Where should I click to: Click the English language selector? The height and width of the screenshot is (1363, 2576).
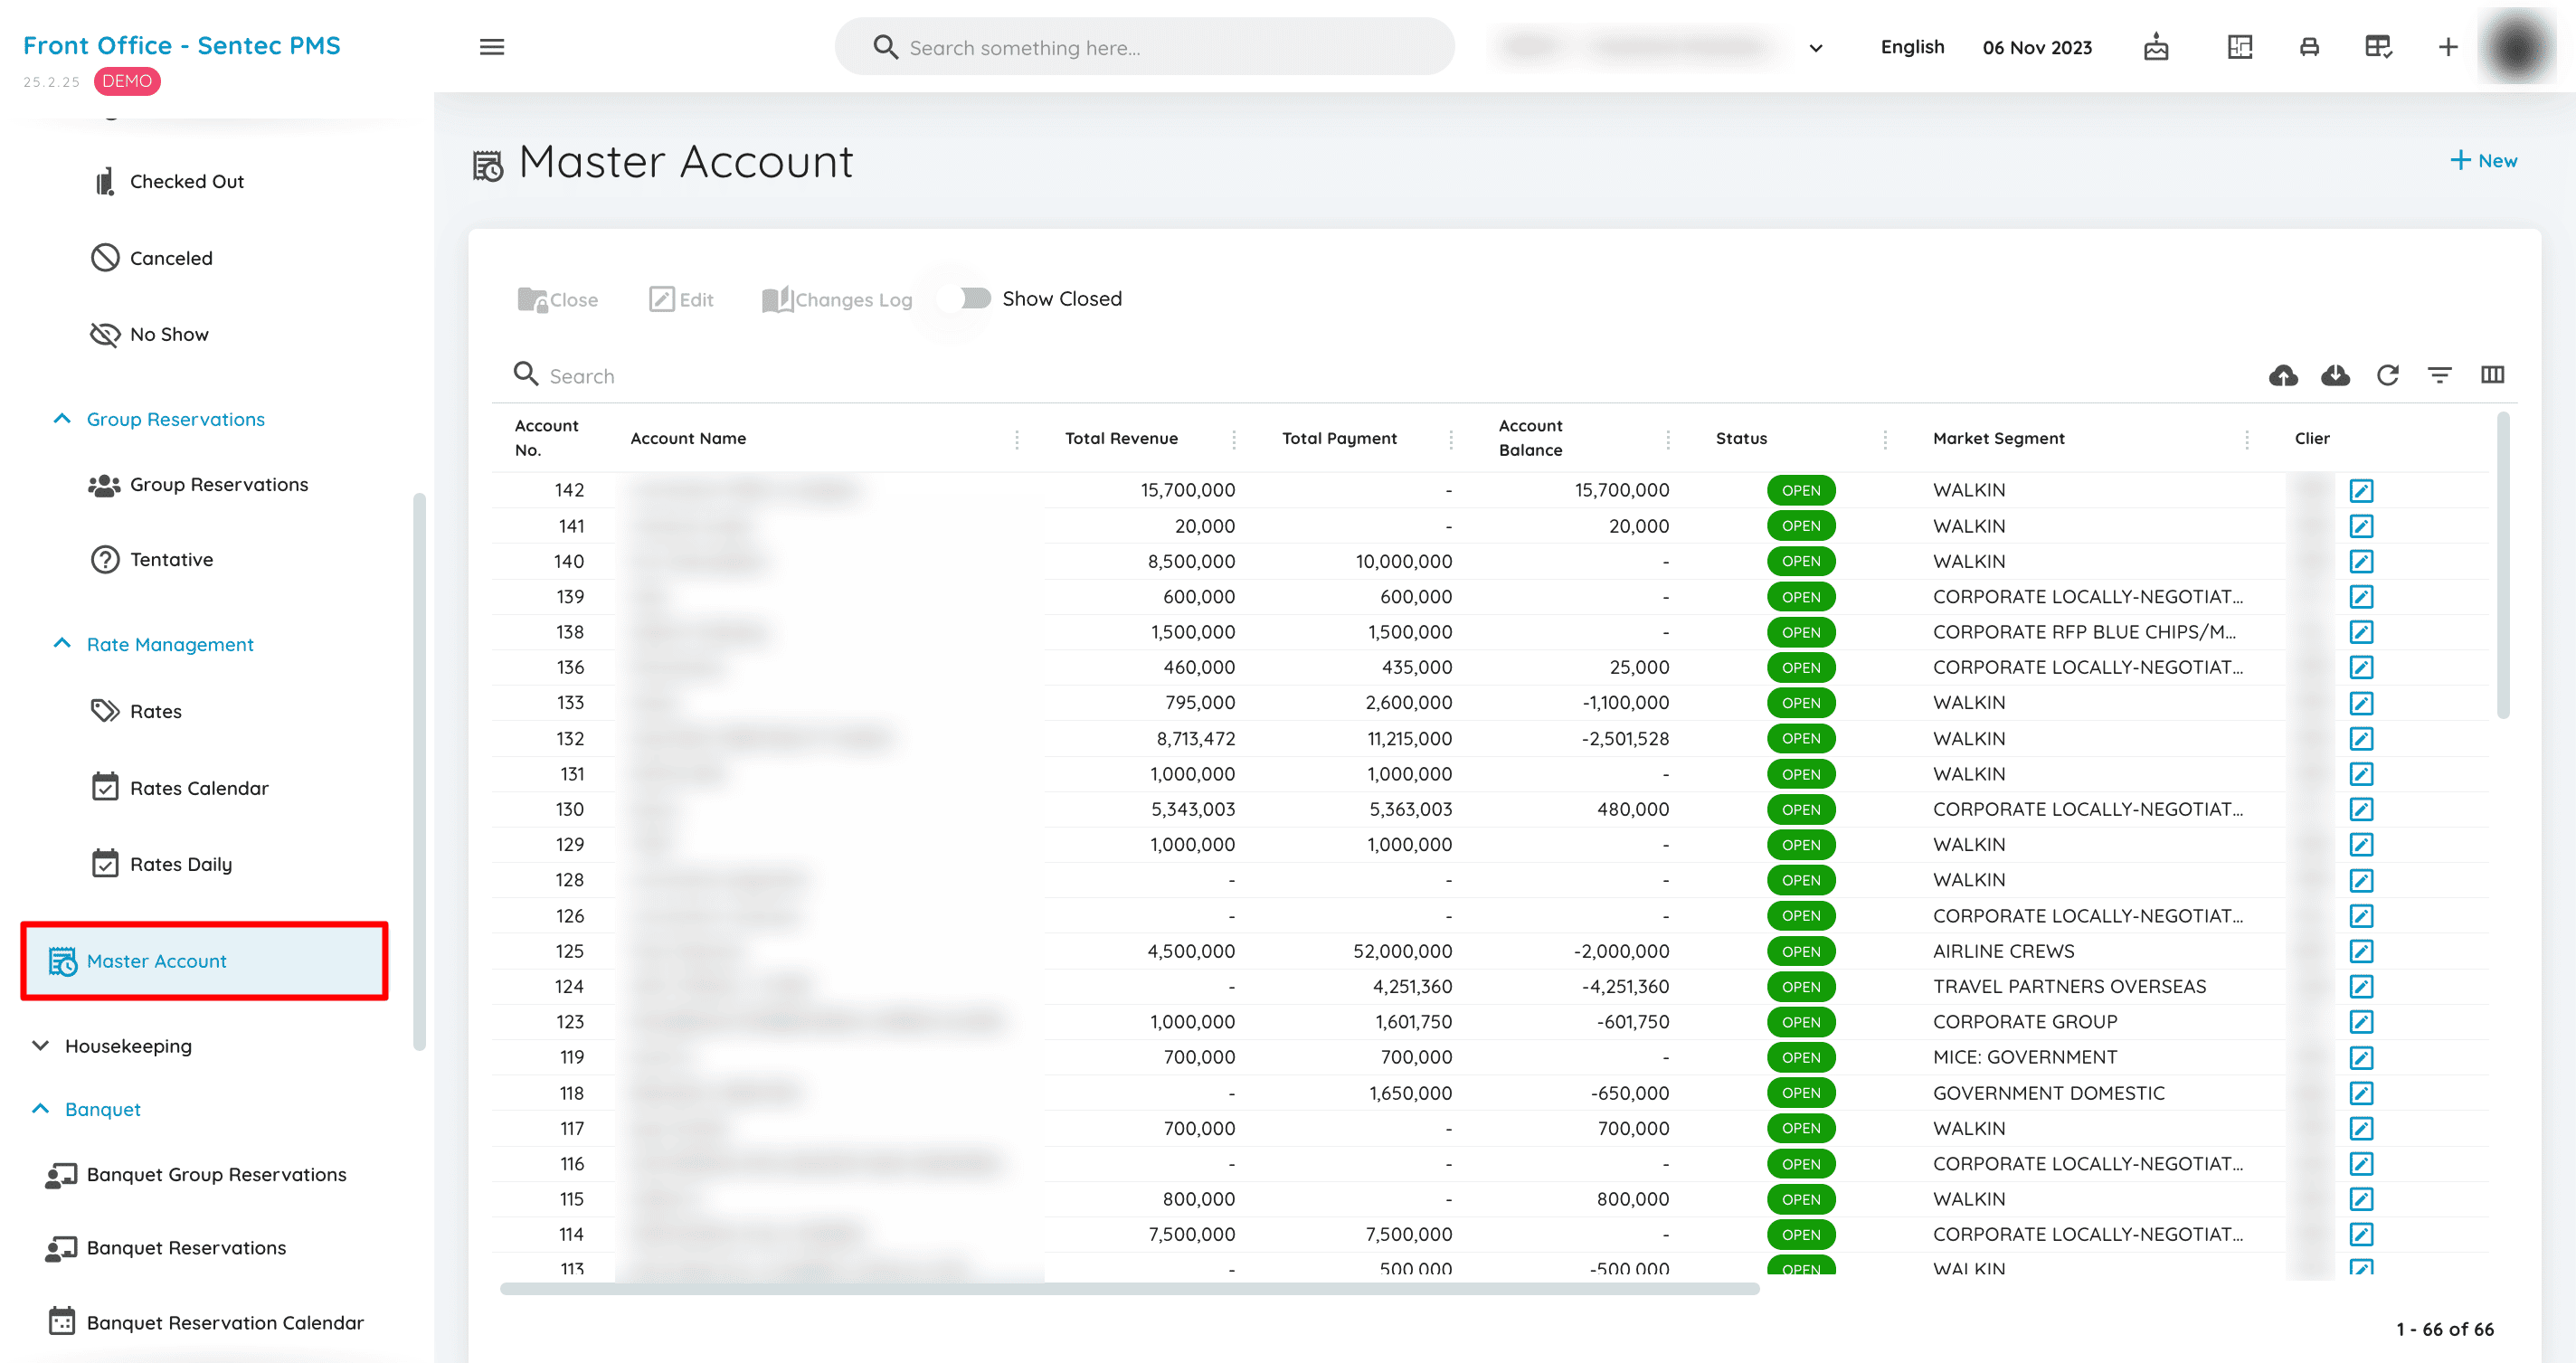pyautogui.click(x=1912, y=47)
